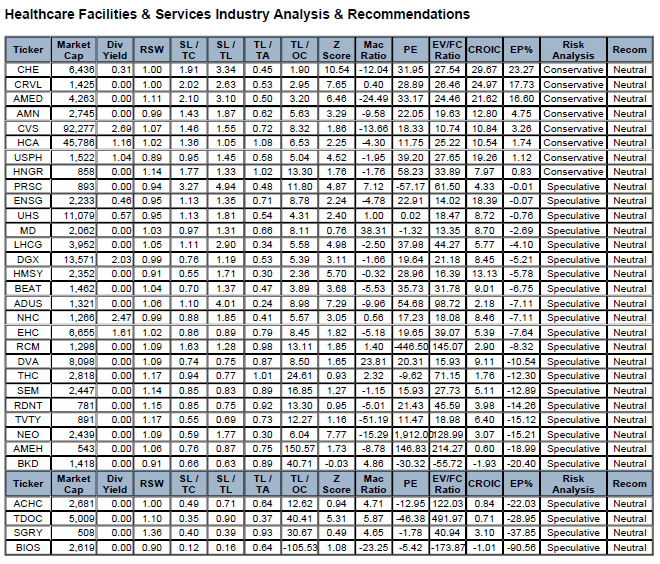Select the AMN ticker cell
Viewport: 660px width, 564px height.
28,114
